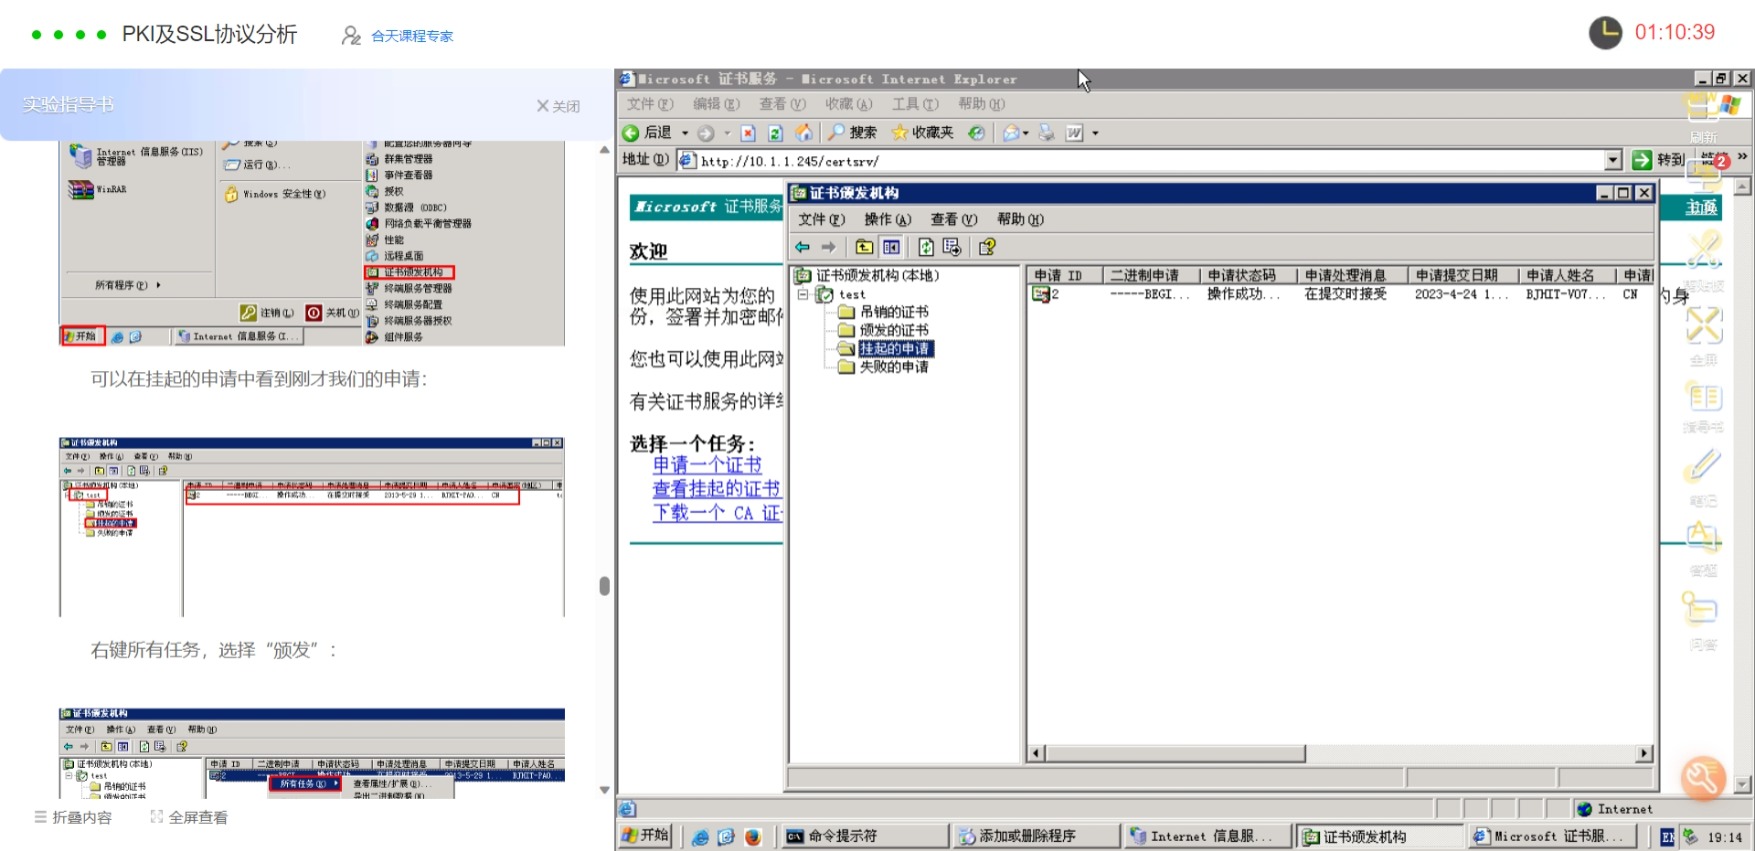Open 帮助(H) menu in 证书颁发机构

tap(1020, 220)
